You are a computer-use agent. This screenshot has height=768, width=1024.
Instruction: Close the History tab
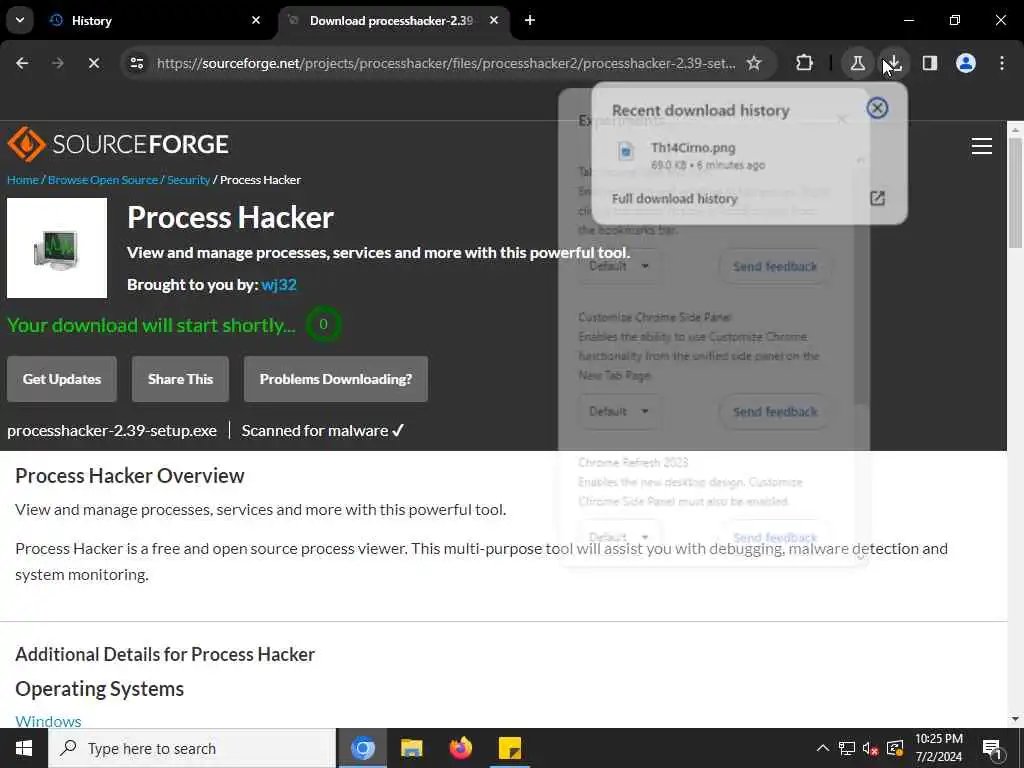click(x=256, y=20)
